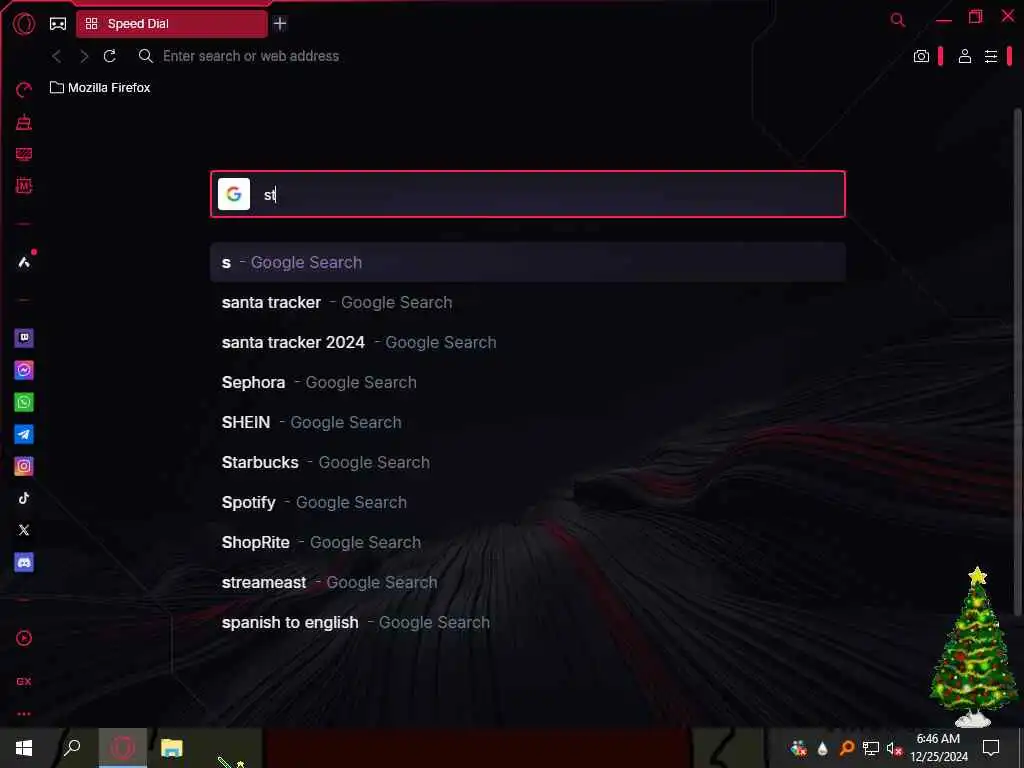This screenshot has width=1024, height=768.
Task: Click Opera GX taskbar icon
Action: coord(123,748)
